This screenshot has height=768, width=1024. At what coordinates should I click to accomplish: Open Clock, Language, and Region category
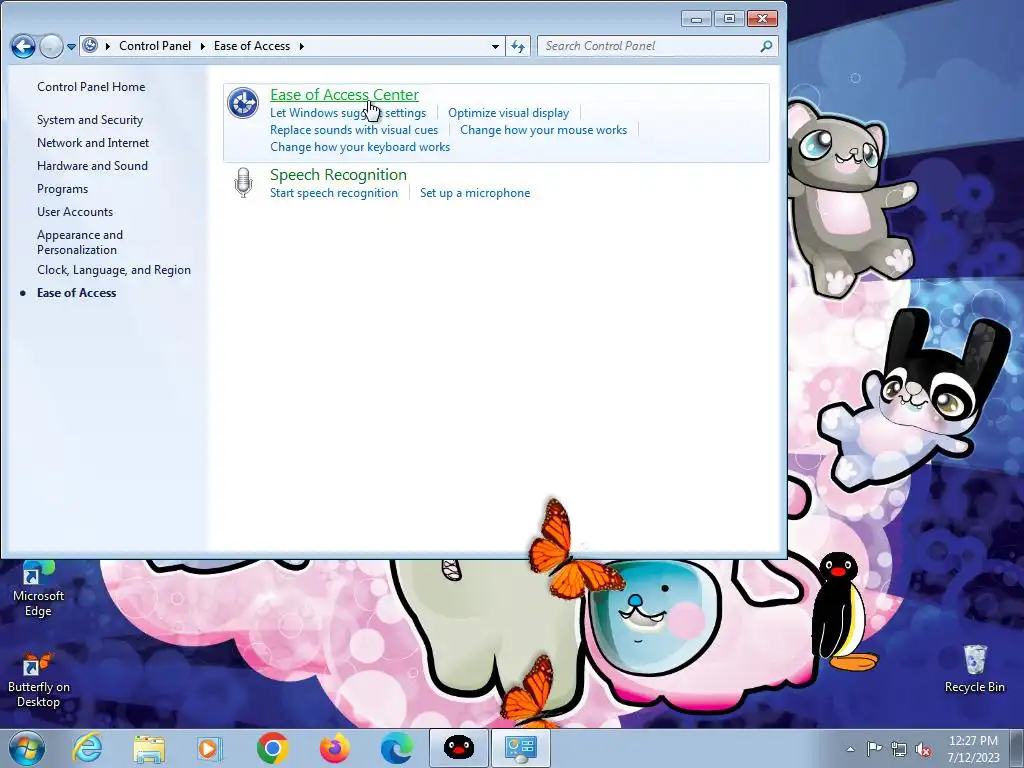tap(114, 270)
